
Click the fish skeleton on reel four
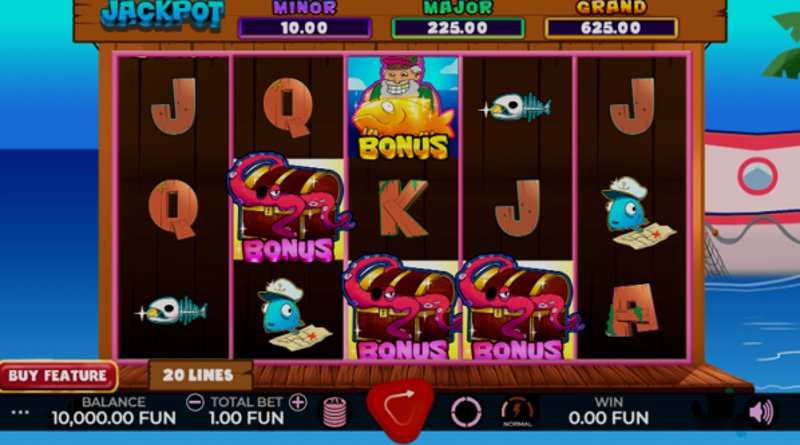click(516, 108)
